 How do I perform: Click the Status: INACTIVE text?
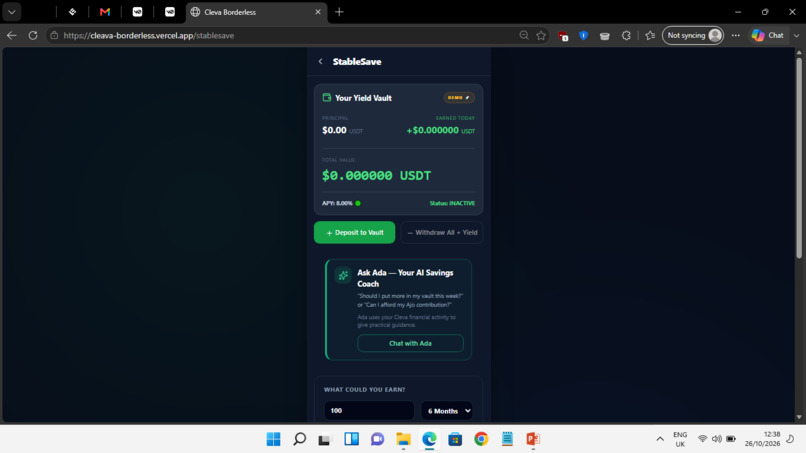pos(452,203)
